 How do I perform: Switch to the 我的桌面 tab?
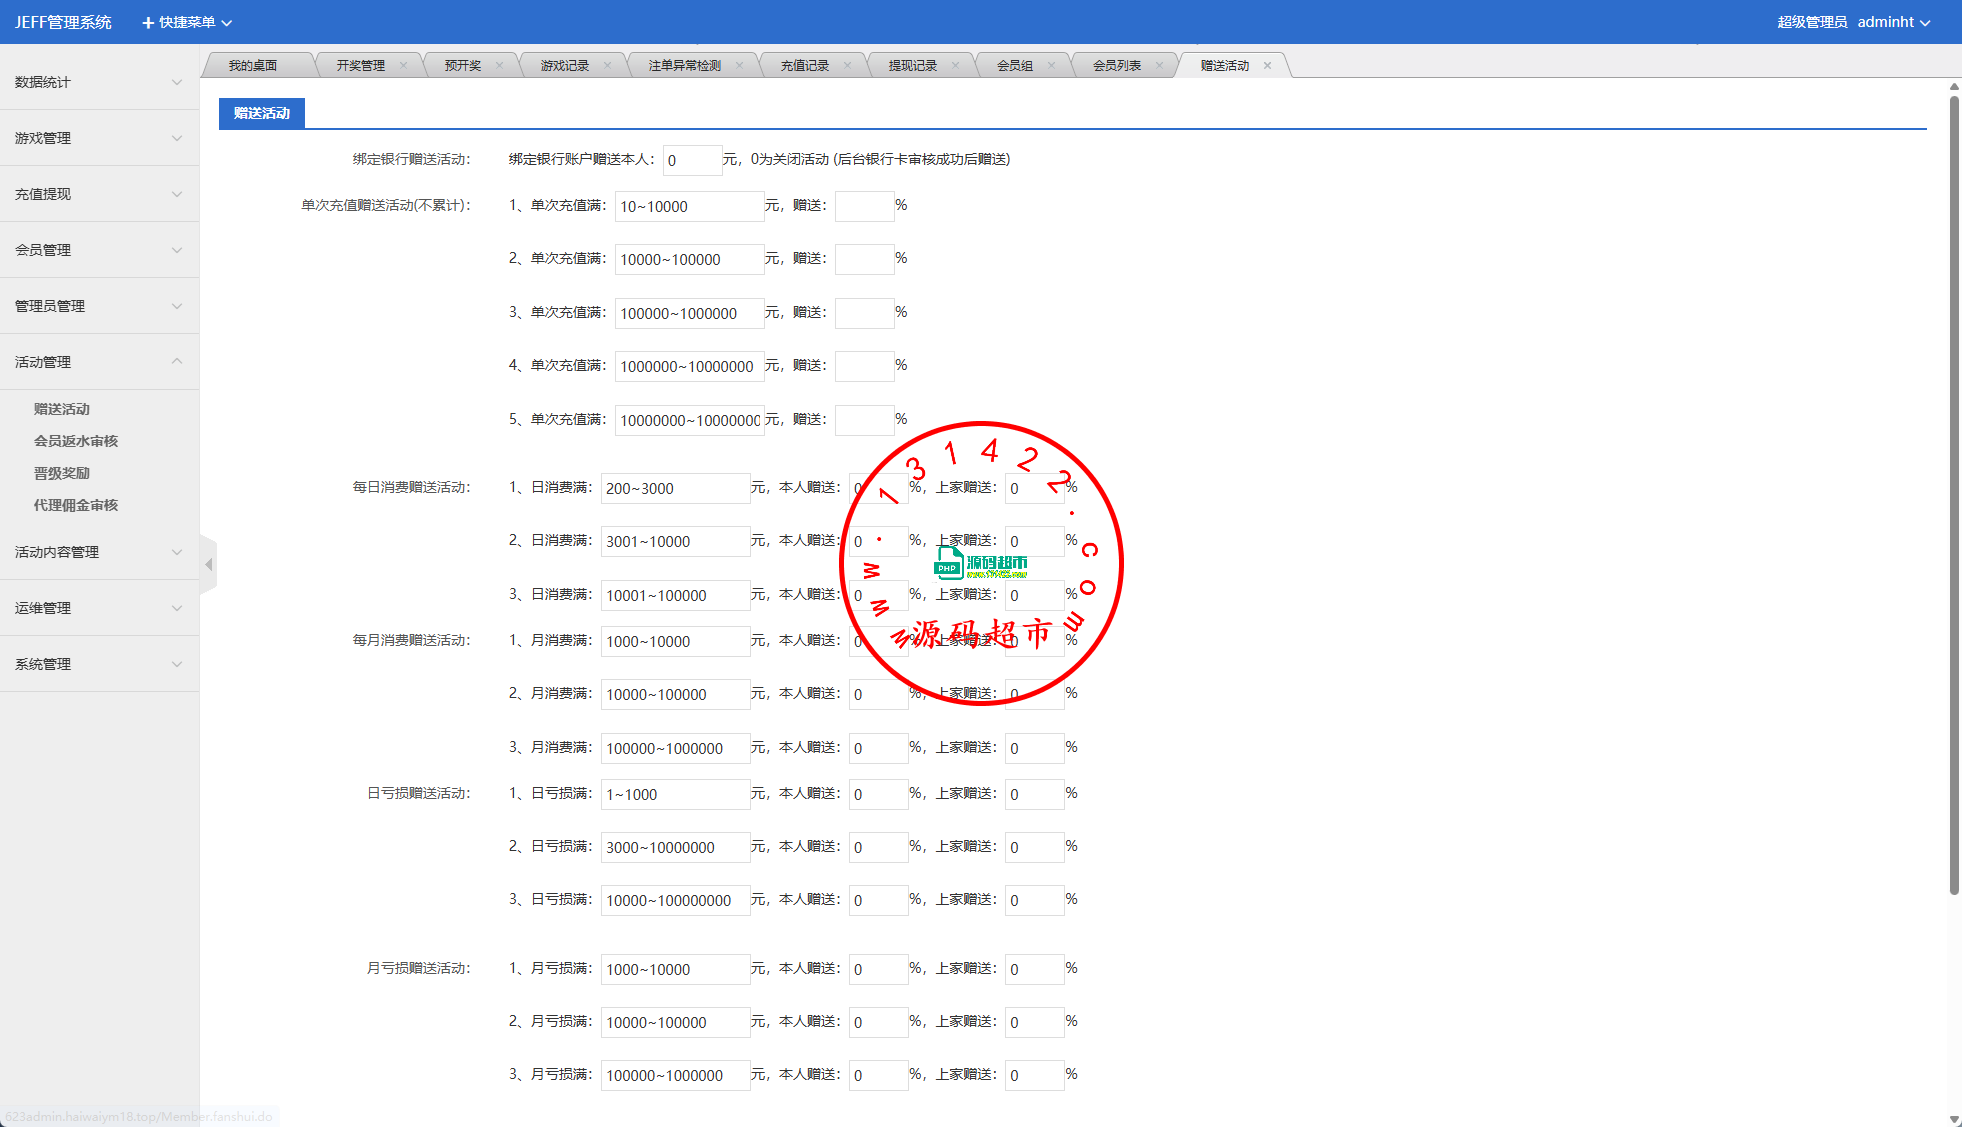click(252, 66)
